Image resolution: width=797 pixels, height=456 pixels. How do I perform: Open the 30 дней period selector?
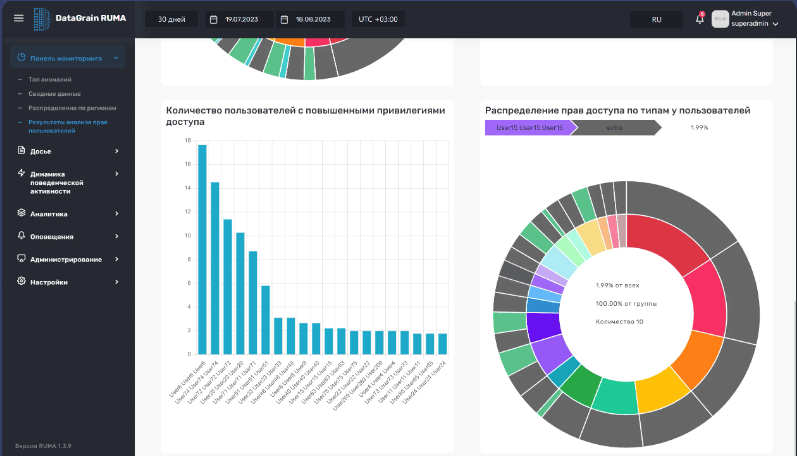171,19
